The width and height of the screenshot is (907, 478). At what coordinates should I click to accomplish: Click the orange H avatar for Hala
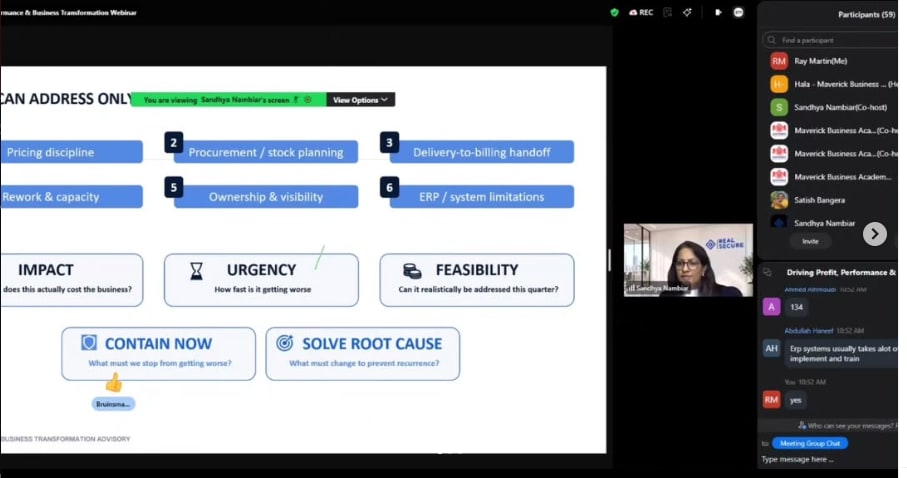(779, 84)
